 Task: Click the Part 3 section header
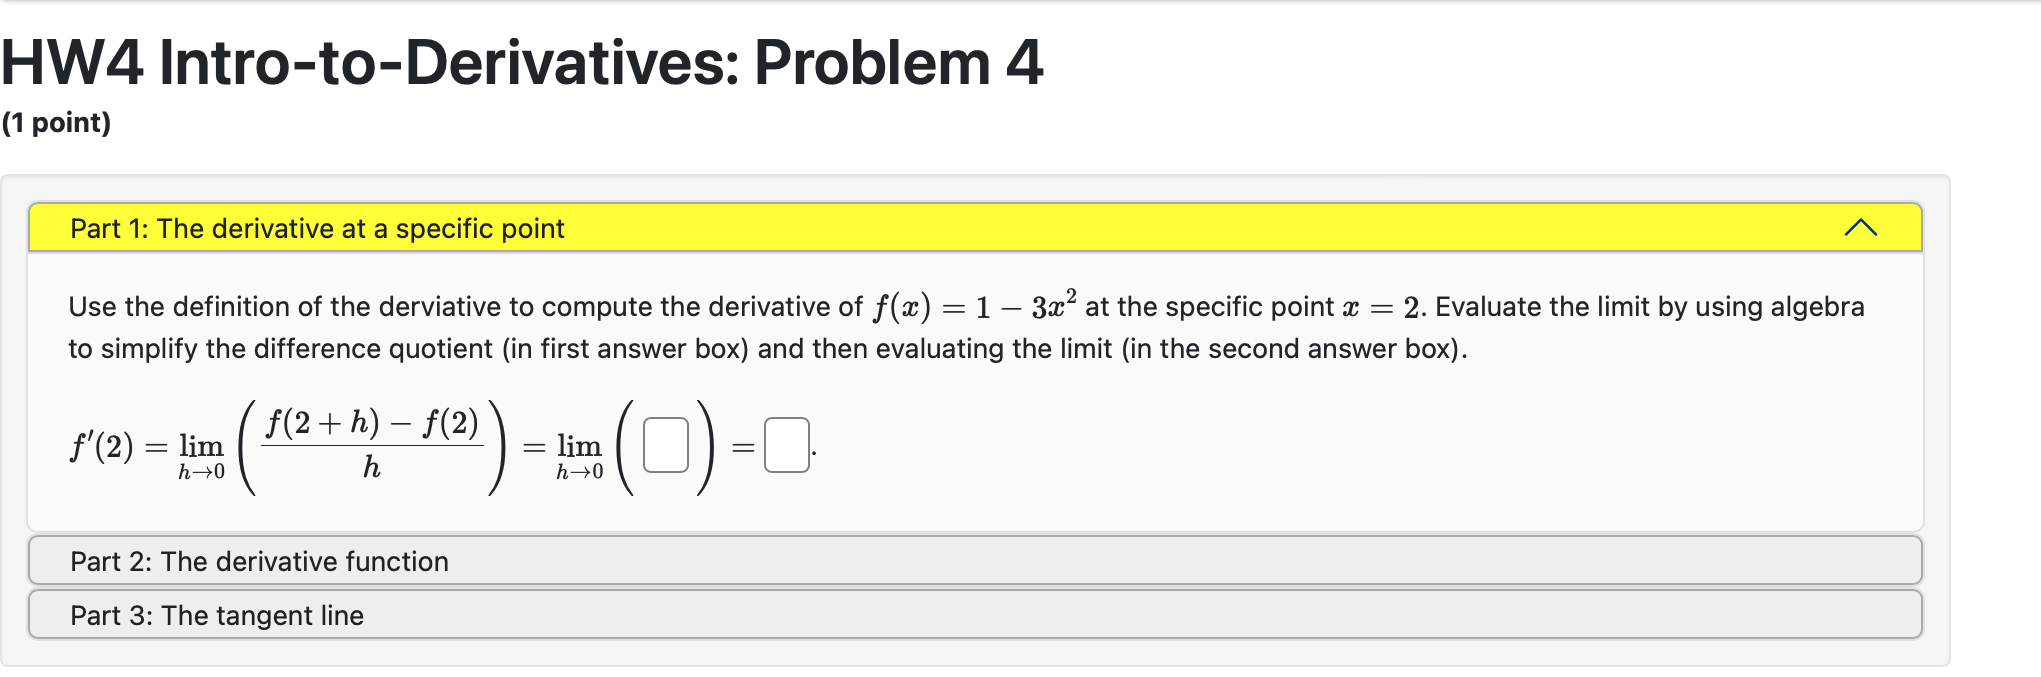point(216,615)
